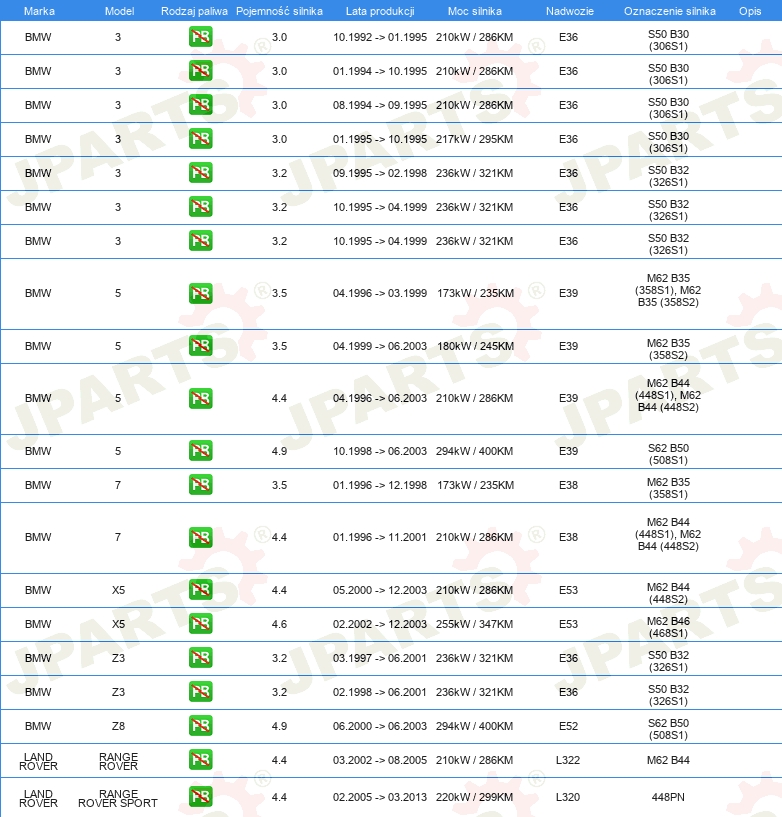Click the fuel icon in the BMW Z8 row

click(x=201, y=725)
